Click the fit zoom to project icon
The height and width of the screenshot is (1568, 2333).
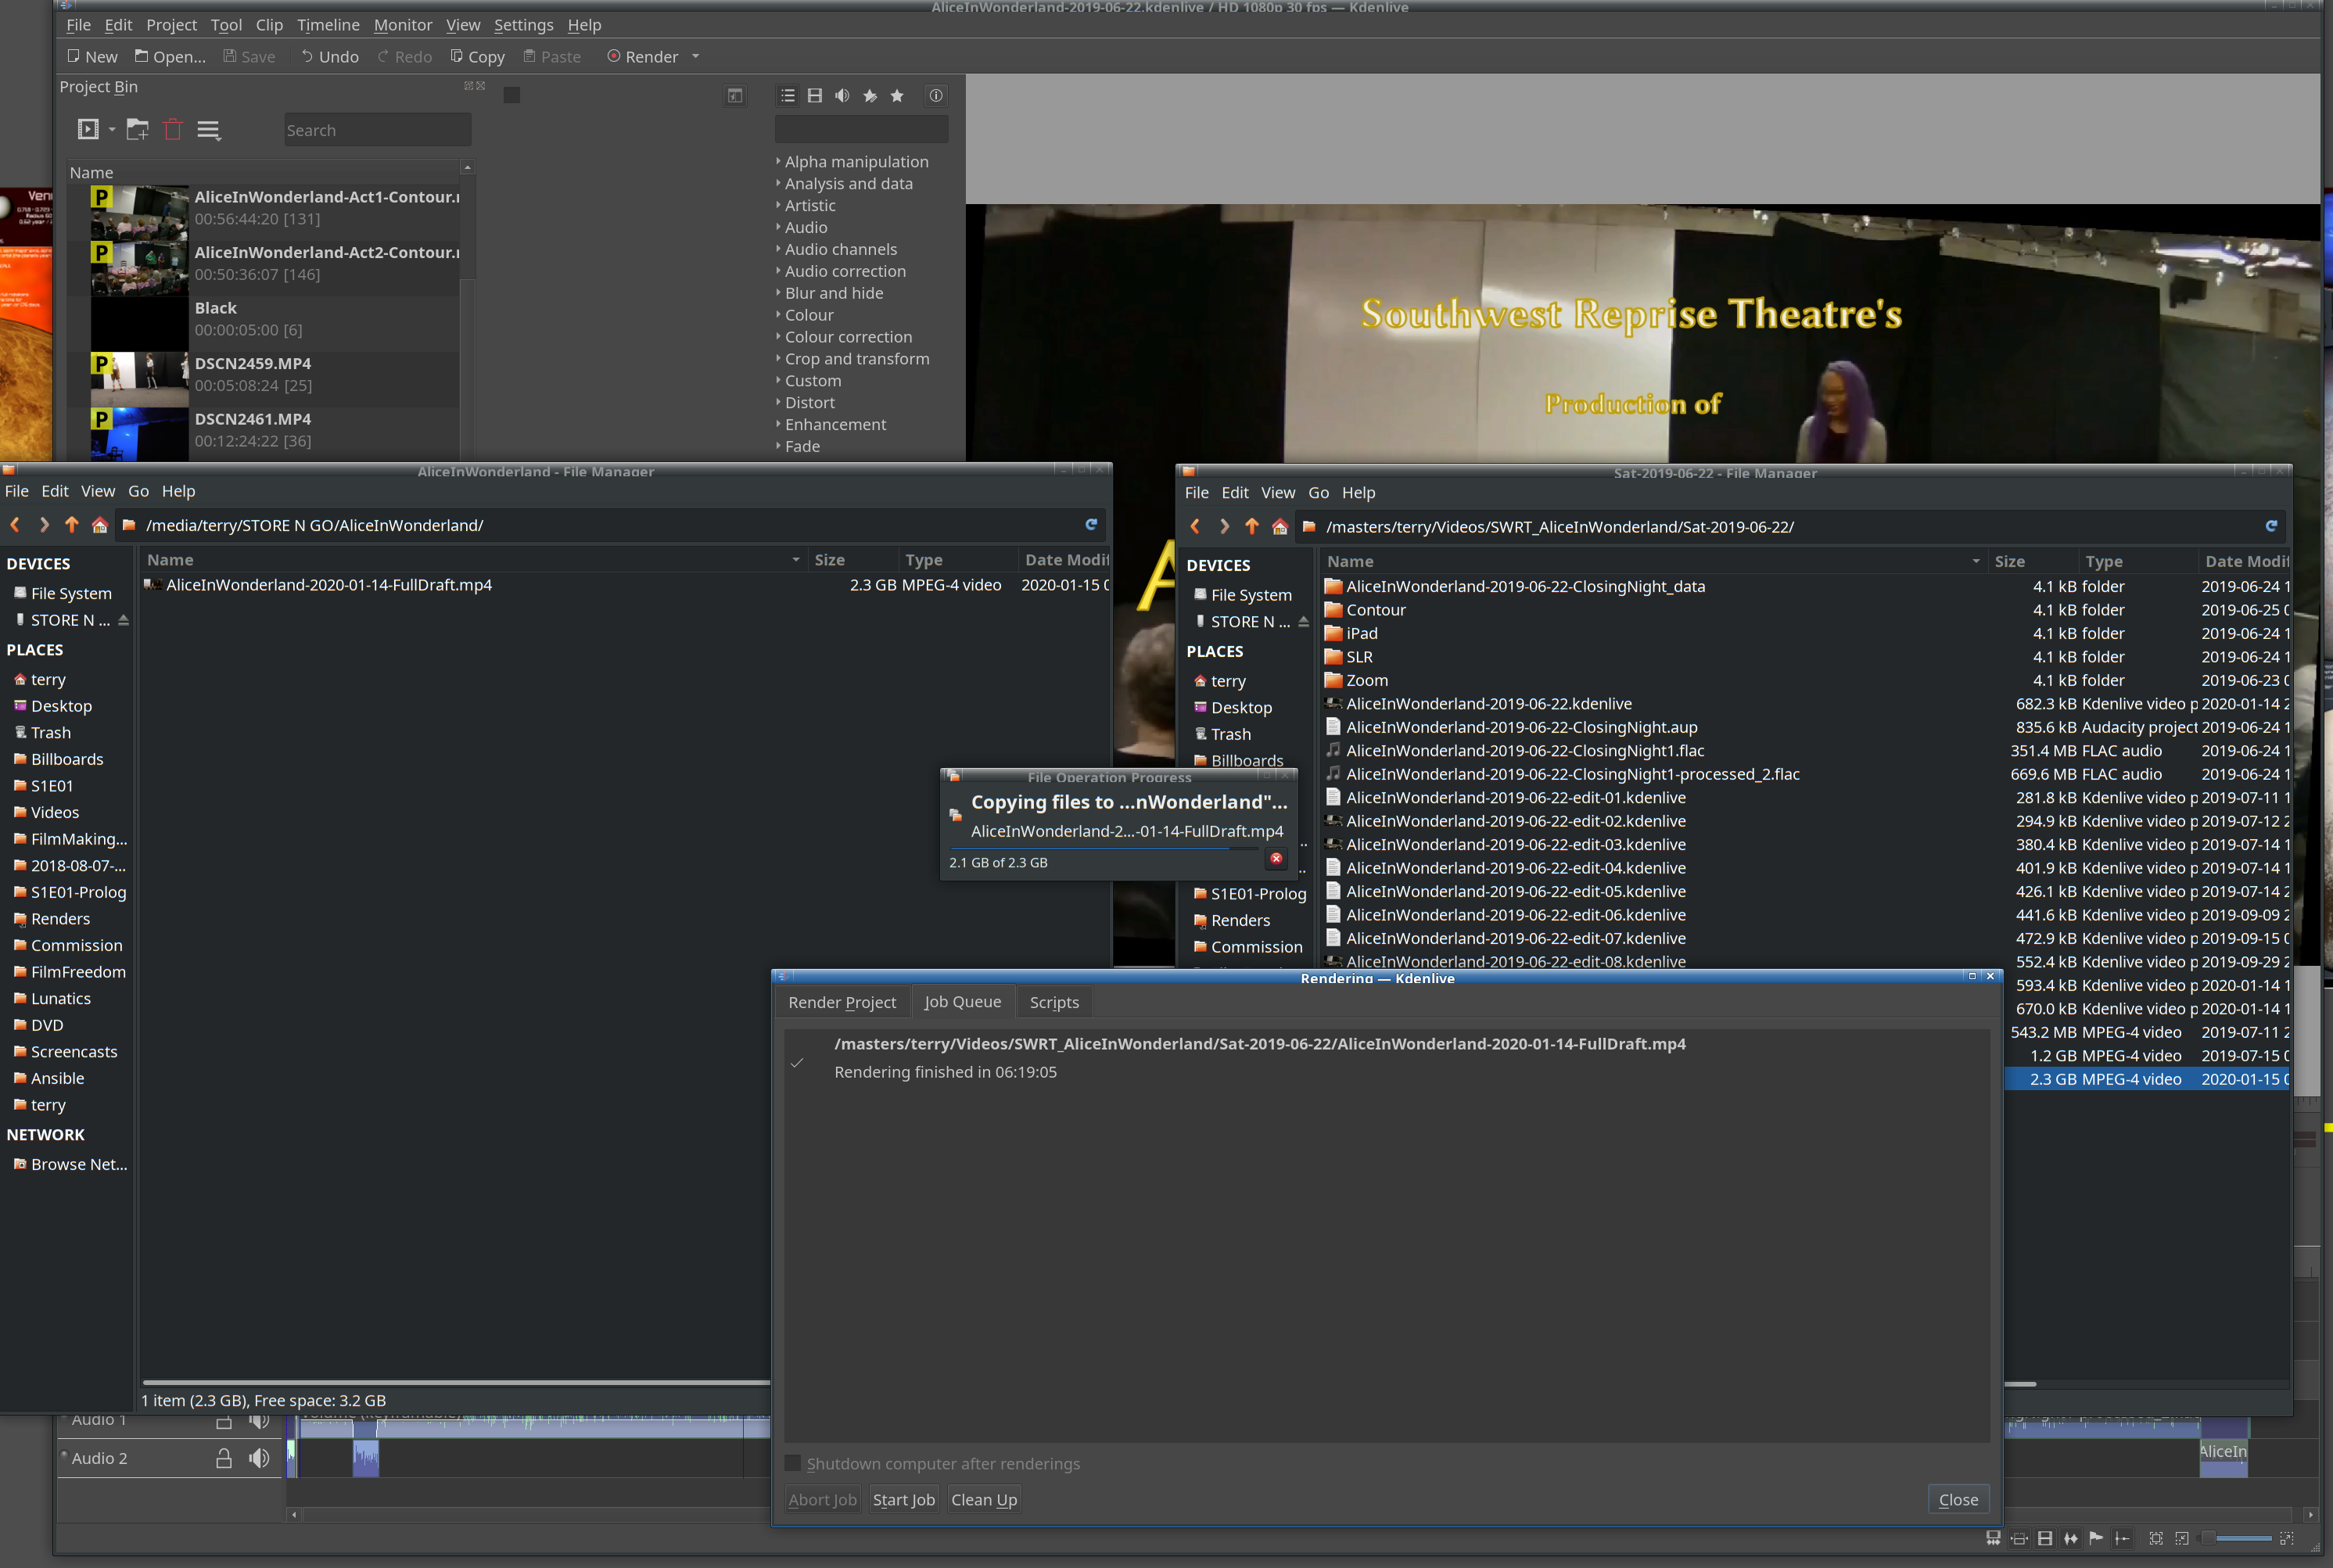point(2156,1539)
